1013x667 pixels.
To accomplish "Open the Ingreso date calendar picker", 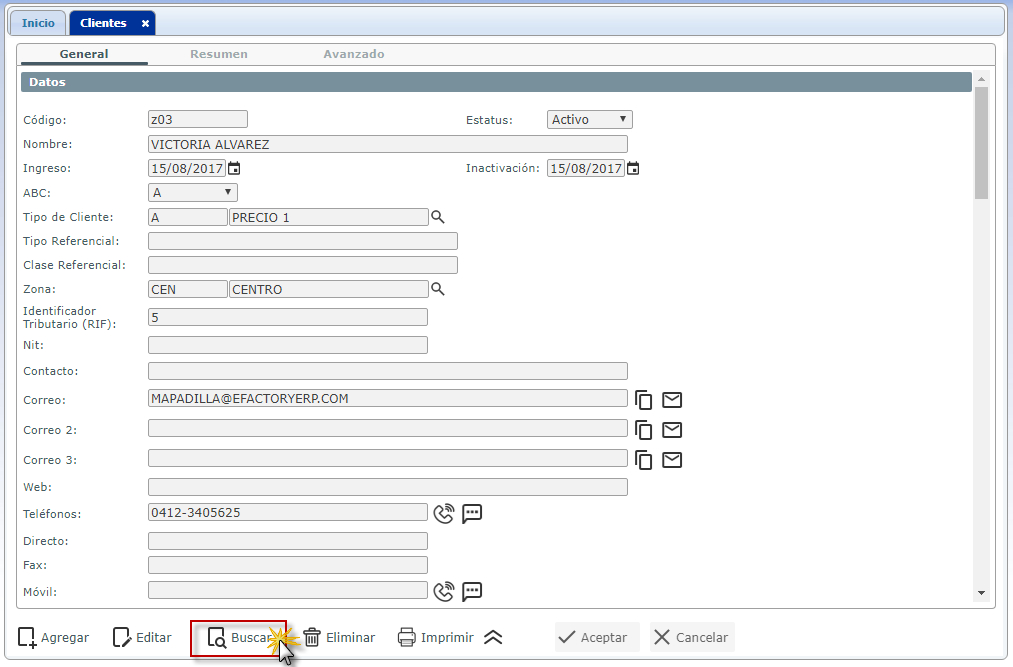I will (x=235, y=168).
